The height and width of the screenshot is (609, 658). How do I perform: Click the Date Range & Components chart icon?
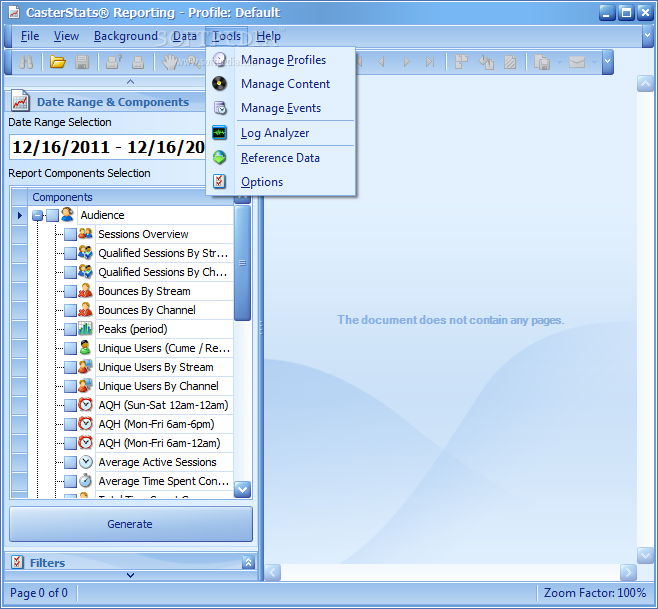click(20, 101)
